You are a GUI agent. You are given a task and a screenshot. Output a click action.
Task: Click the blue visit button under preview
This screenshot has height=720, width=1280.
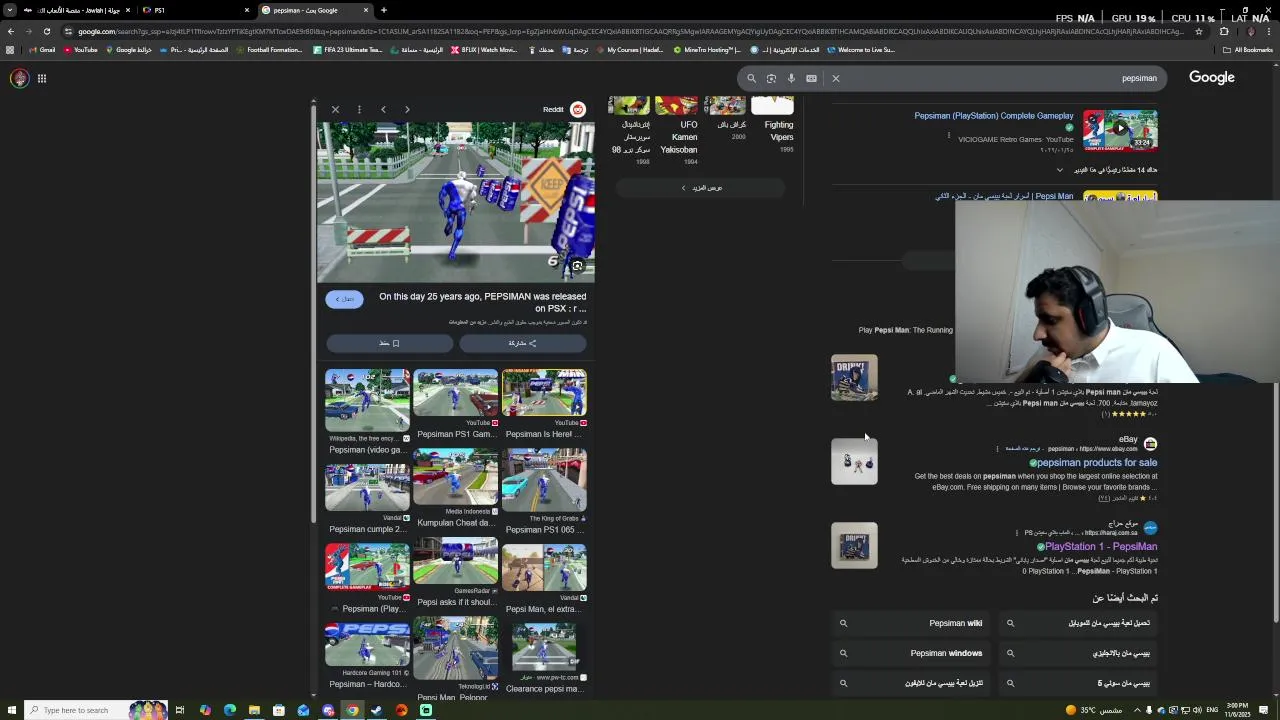344,299
